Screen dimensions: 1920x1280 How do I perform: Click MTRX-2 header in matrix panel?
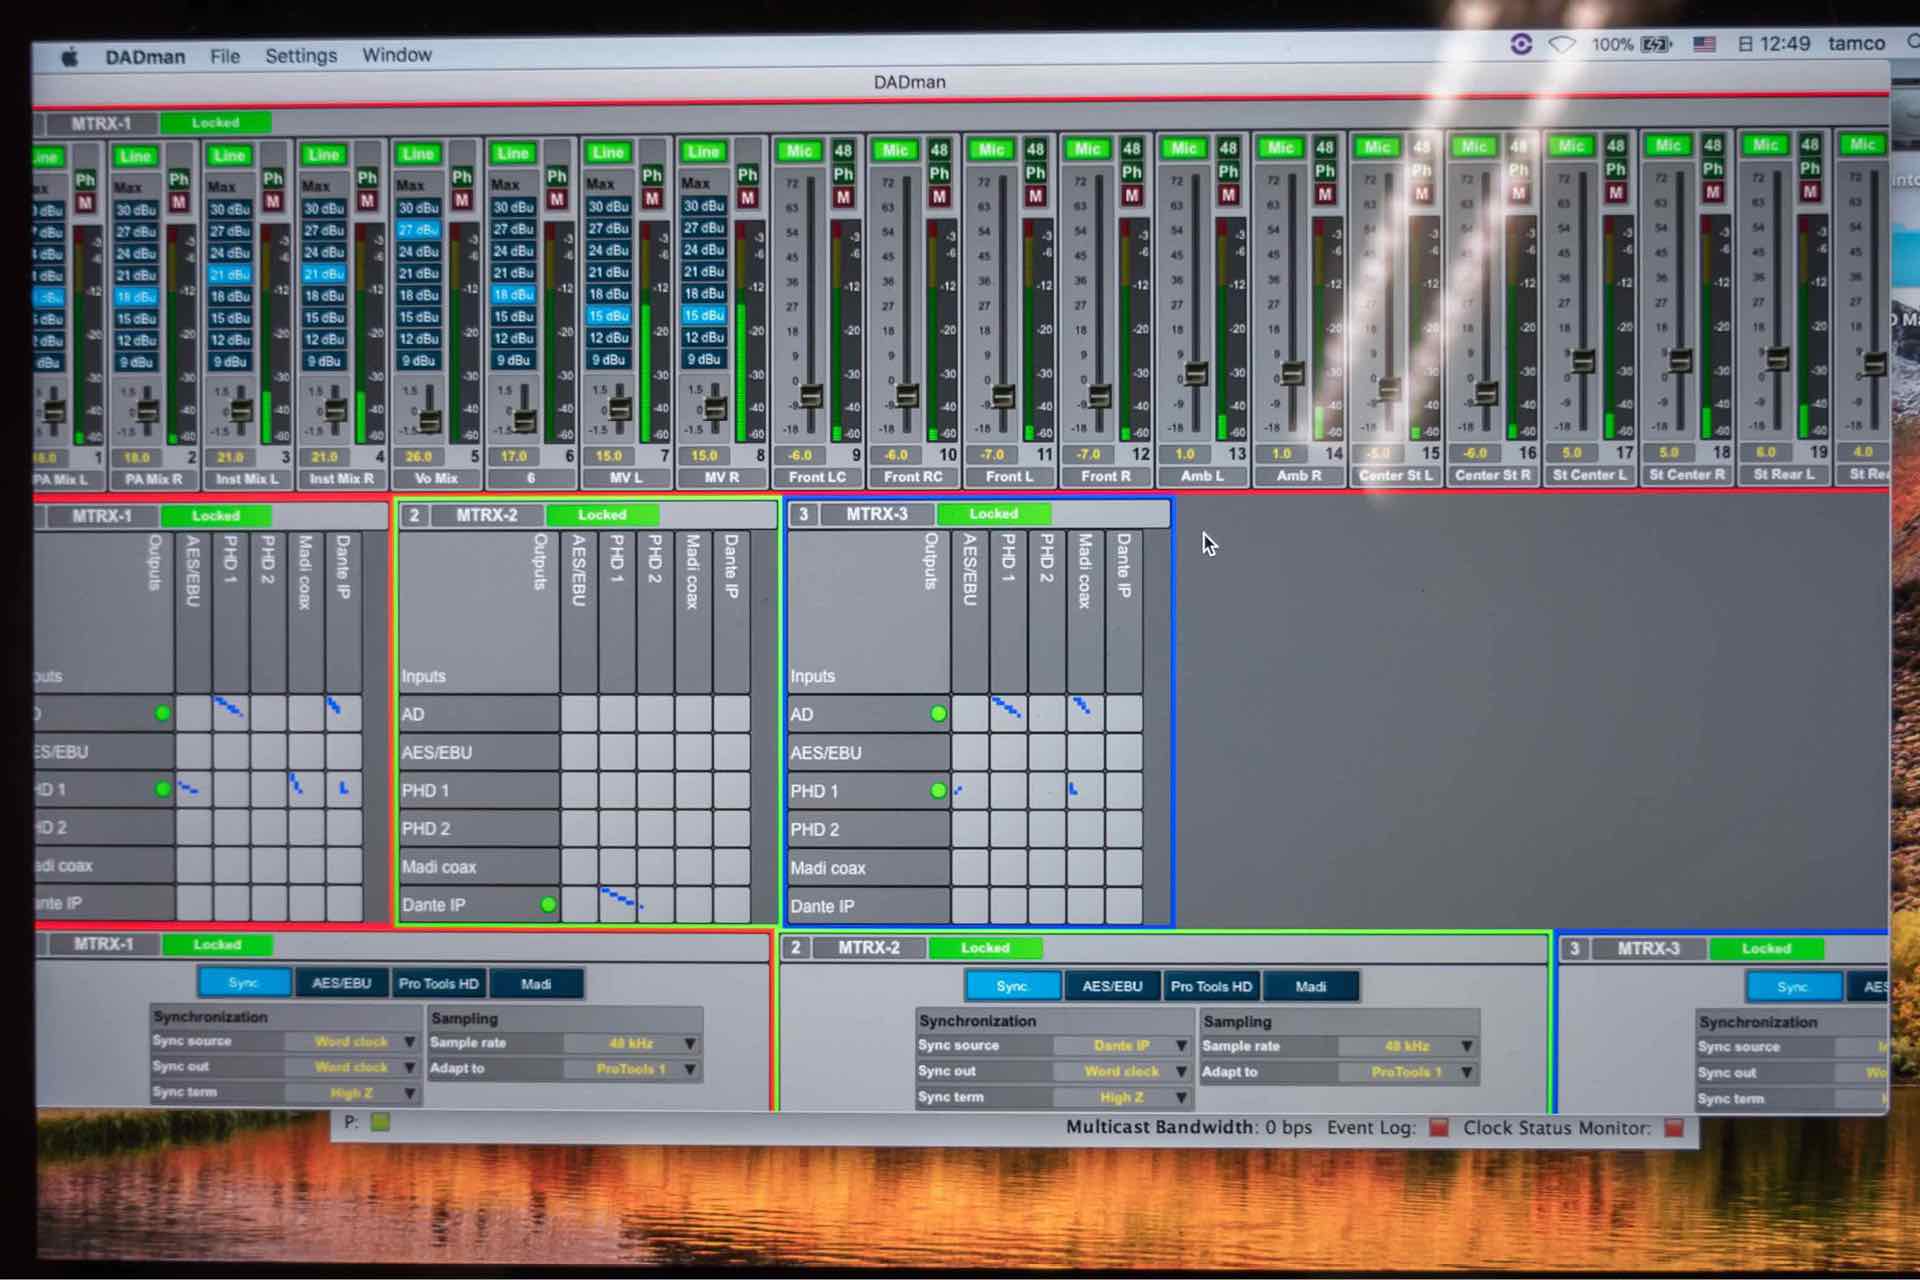487,515
